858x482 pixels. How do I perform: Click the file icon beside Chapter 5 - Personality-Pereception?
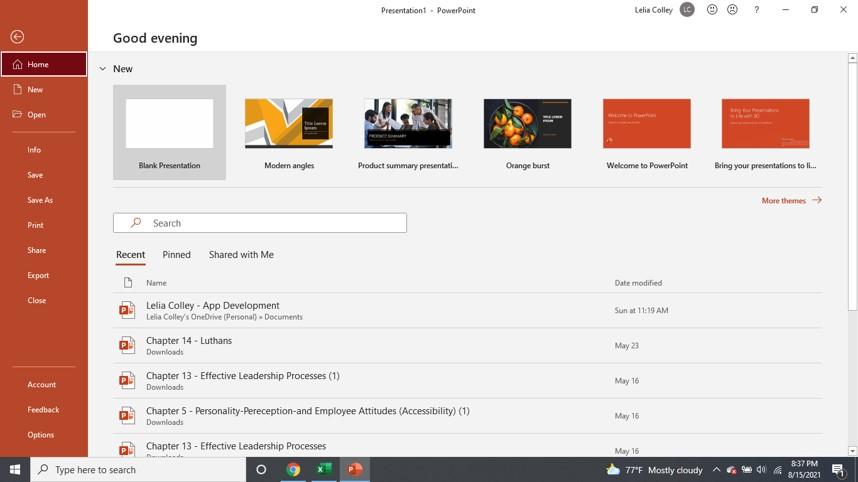(x=127, y=415)
